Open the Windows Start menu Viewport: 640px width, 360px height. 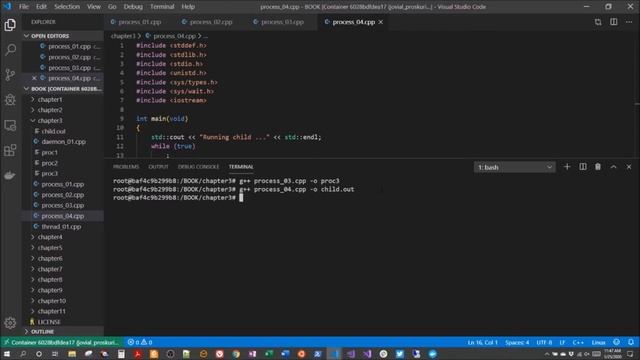pyautogui.click(x=7, y=354)
